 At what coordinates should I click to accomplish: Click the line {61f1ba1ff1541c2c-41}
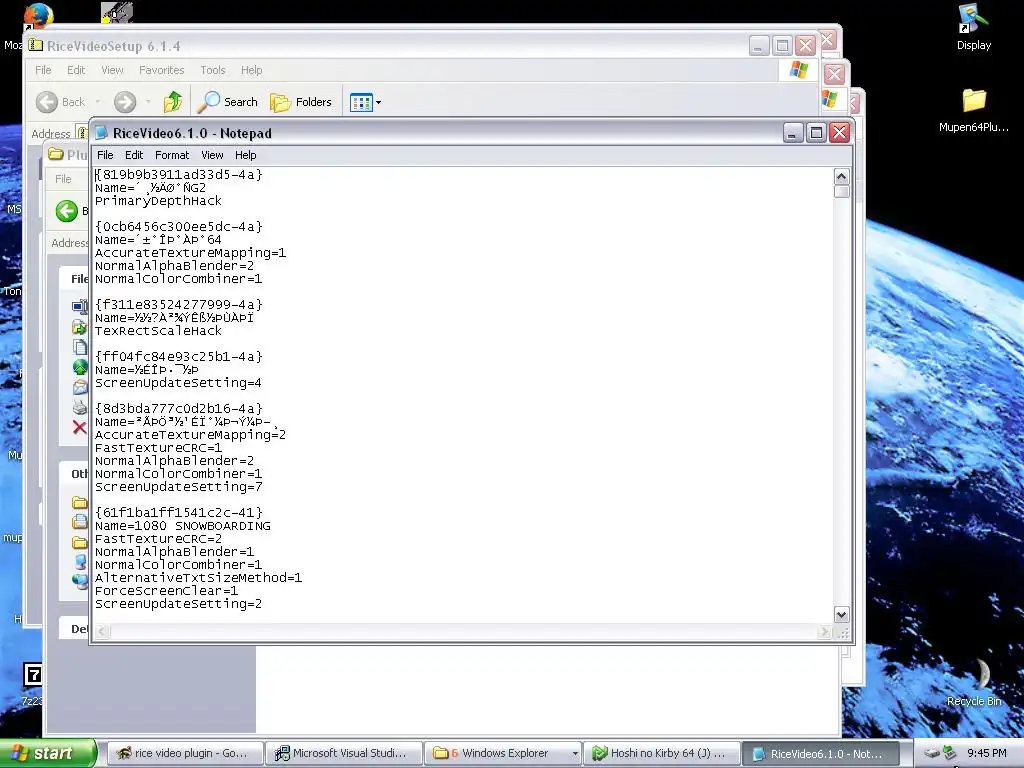tap(178, 513)
